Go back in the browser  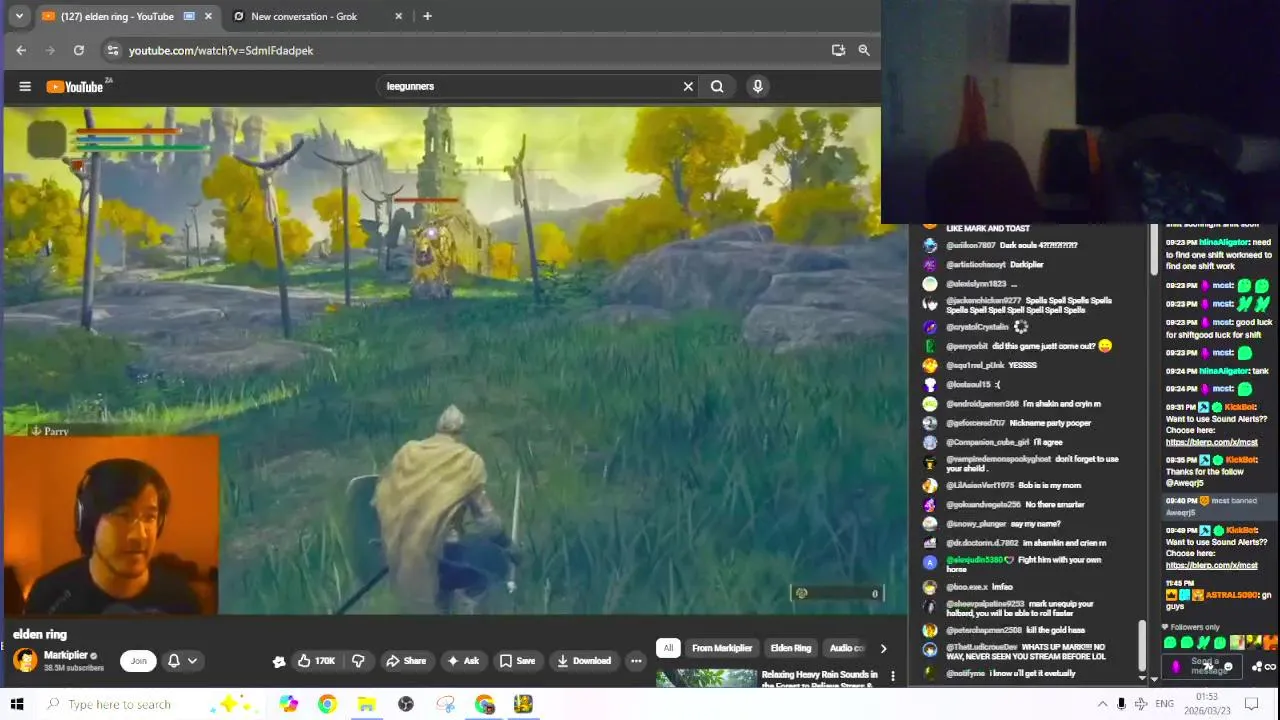21,50
